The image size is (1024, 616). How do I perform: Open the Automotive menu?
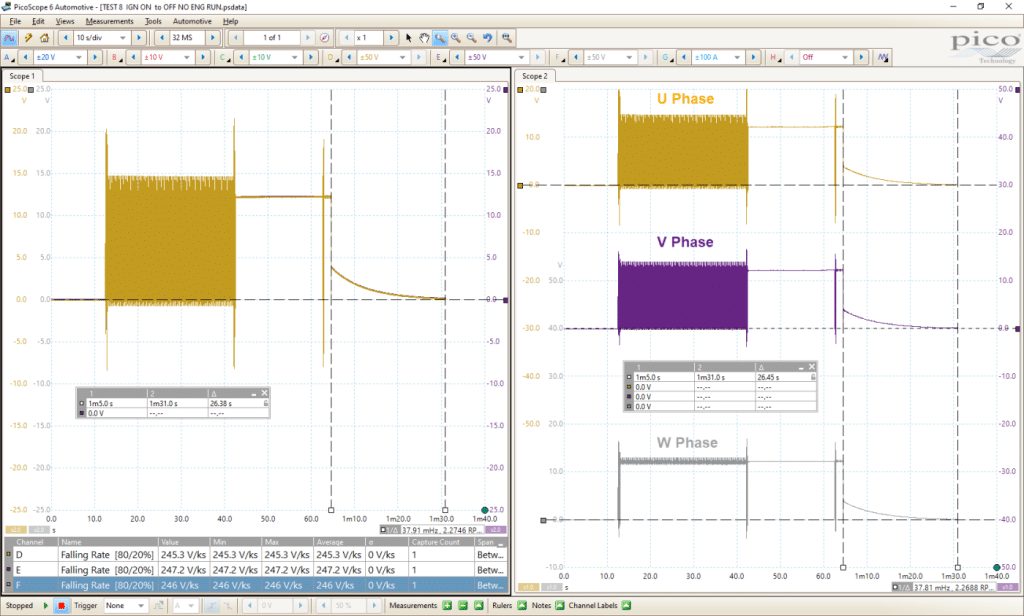point(192,21)
